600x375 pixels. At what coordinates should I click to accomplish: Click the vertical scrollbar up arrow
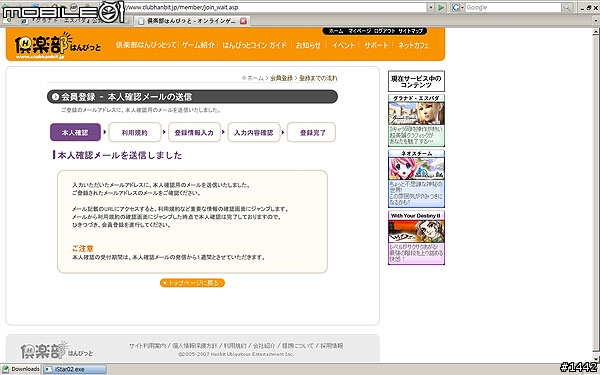pyautogui.click(x=596, y=32)
